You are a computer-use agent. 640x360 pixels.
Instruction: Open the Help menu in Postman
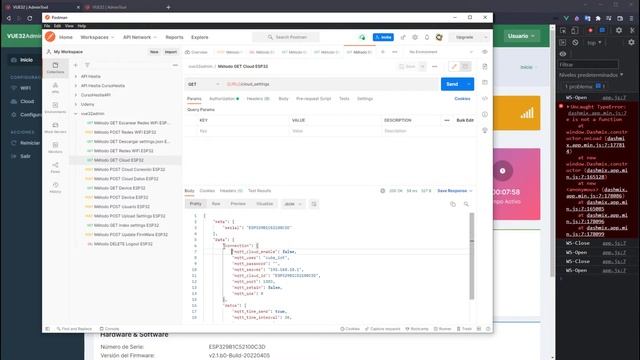click(82, 26)
